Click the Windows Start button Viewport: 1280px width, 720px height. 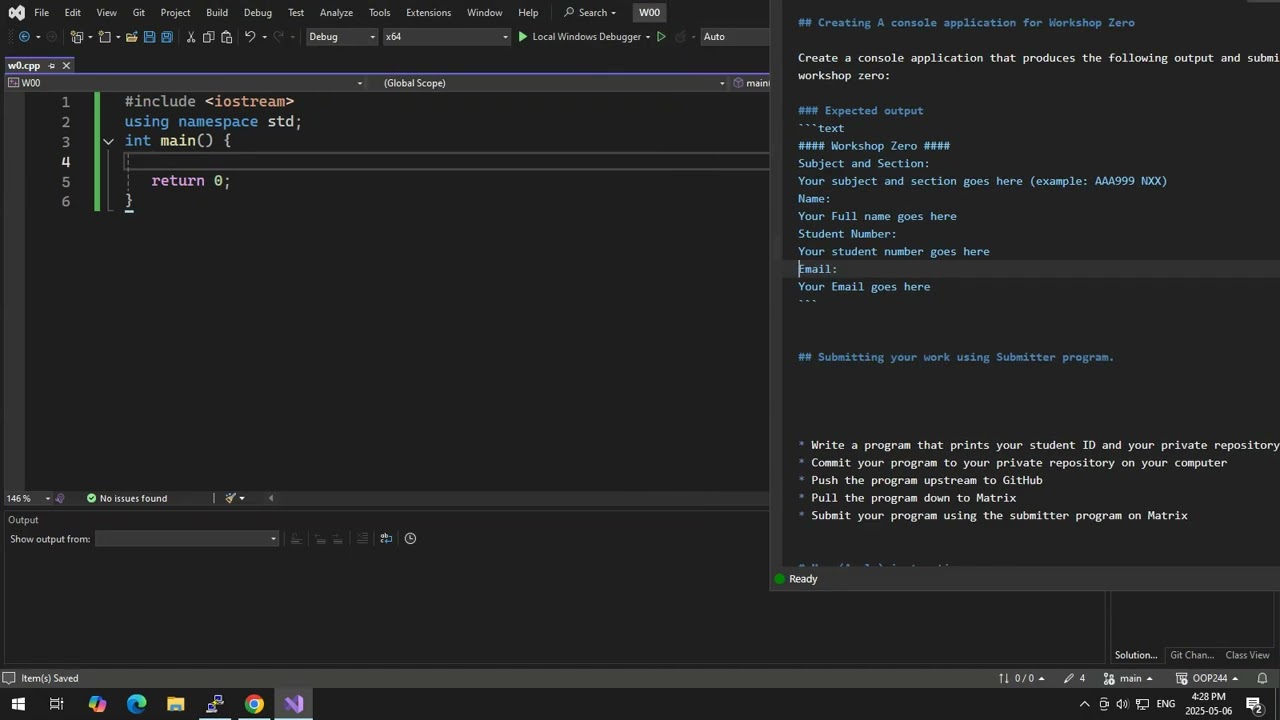click(18, 704)
